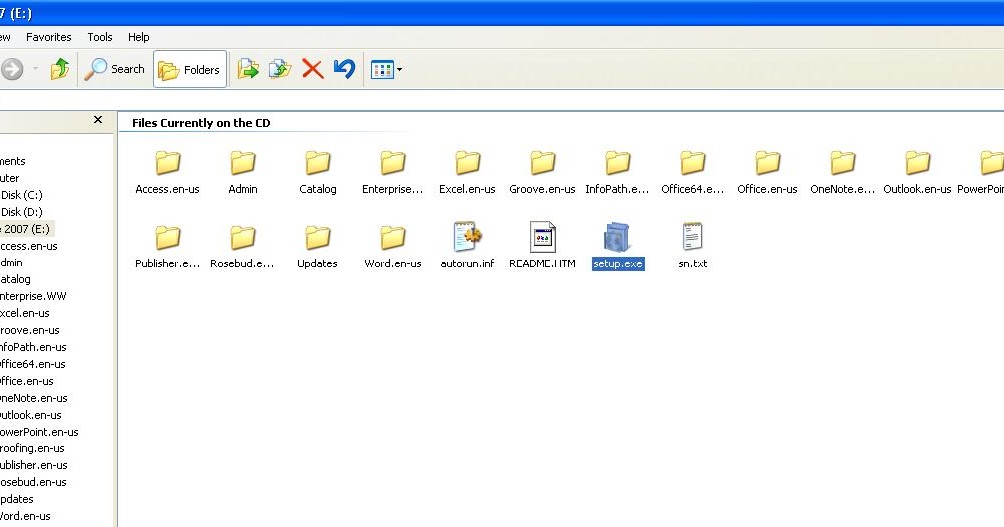Open Proofing.en-us in the folder tree
The height and width of the screenshot is (527, 1004).
click(32, 448)
